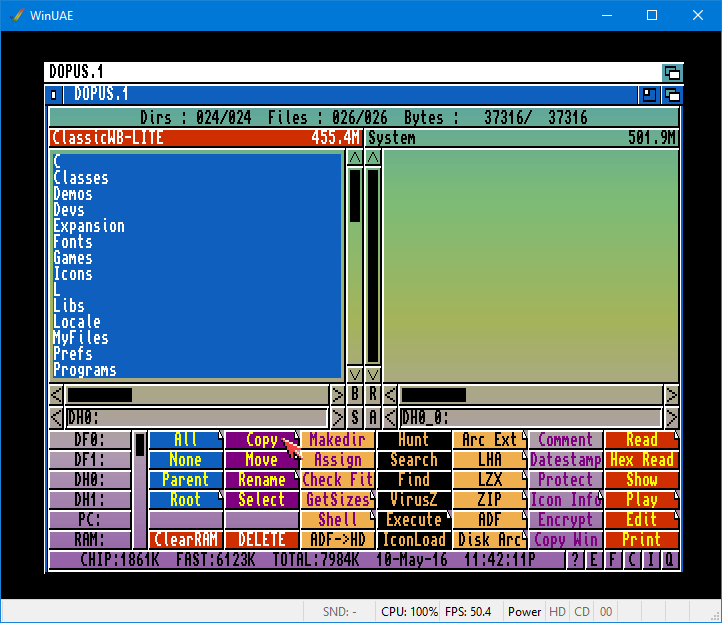The width and height of the screenshot is (722, 623).
Task: Click the Q quit button in bottom bar
Action: [x=669, y=559]
